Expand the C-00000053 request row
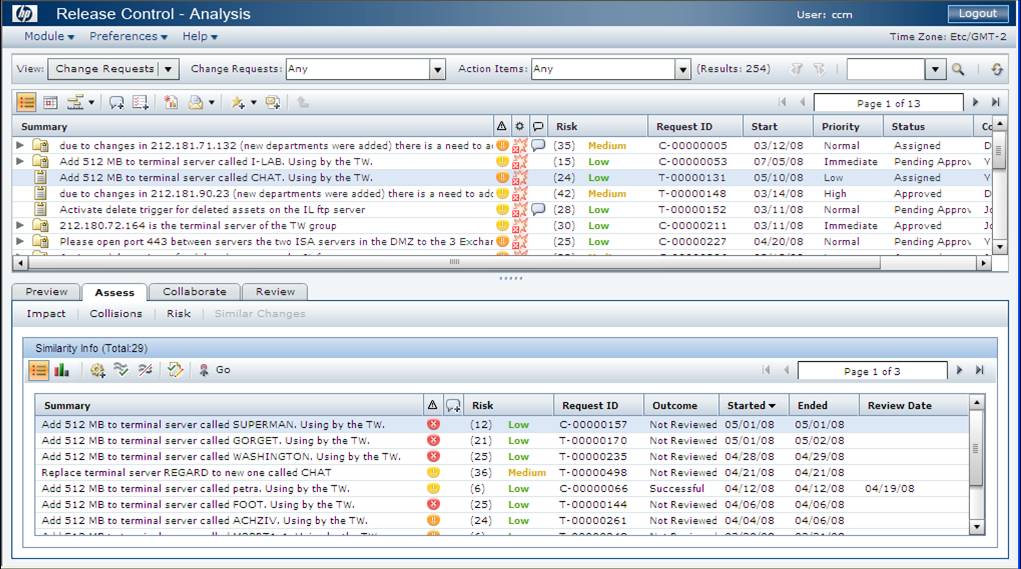The height and width of the screenshot is (569, 1021). coord(20,161)
